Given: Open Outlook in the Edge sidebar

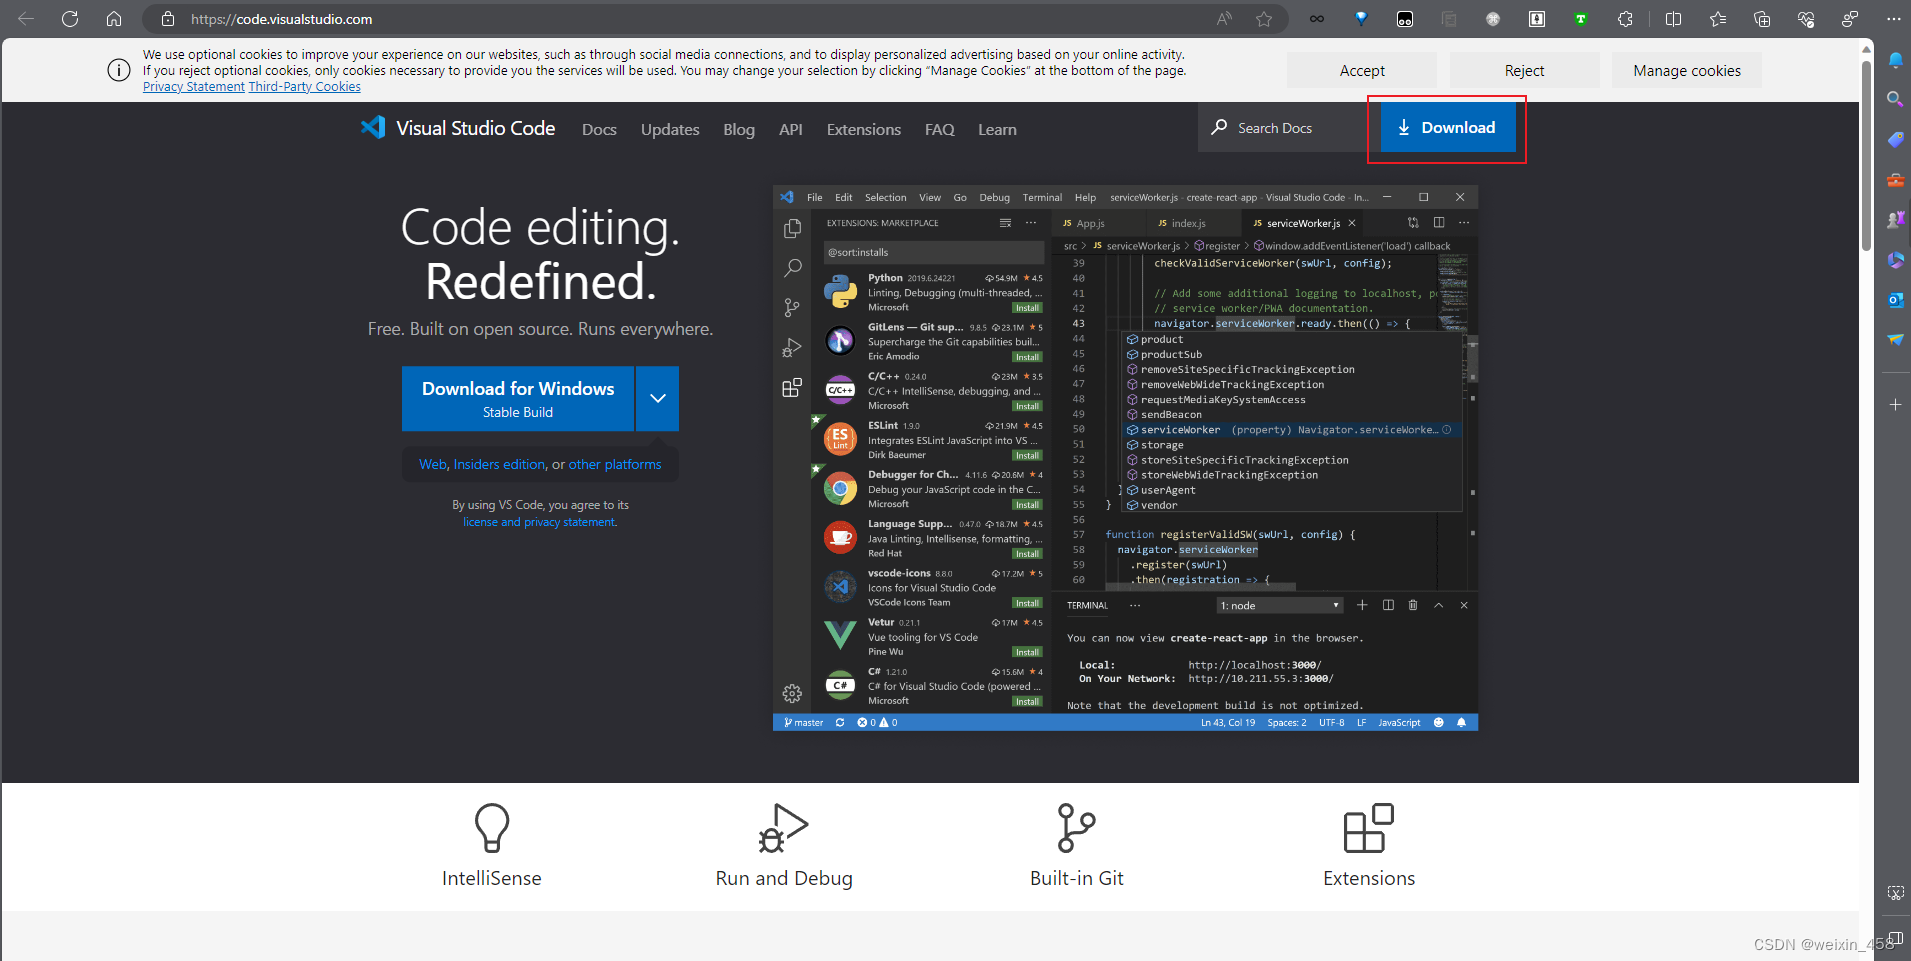Looking at the screenshot, I should click(1895, 300).
